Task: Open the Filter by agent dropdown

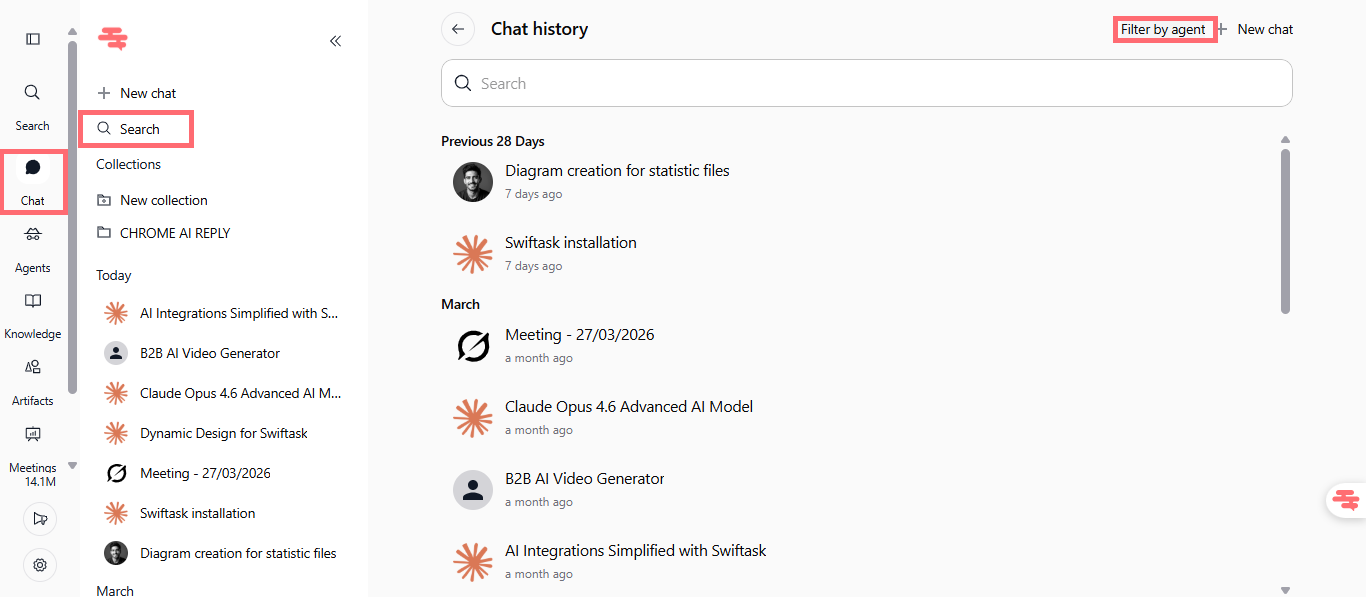Action: 1163,30
